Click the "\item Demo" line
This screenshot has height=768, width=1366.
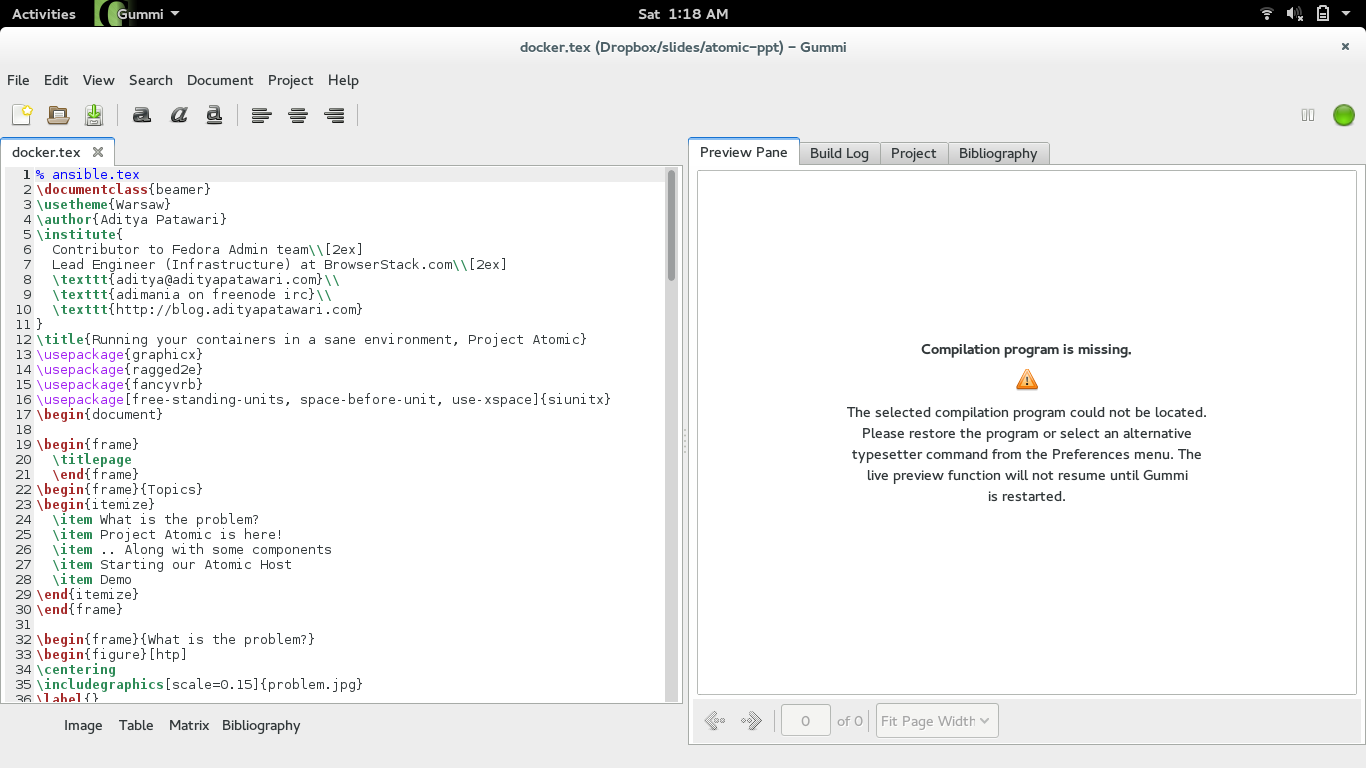click(x=92, y=579)
